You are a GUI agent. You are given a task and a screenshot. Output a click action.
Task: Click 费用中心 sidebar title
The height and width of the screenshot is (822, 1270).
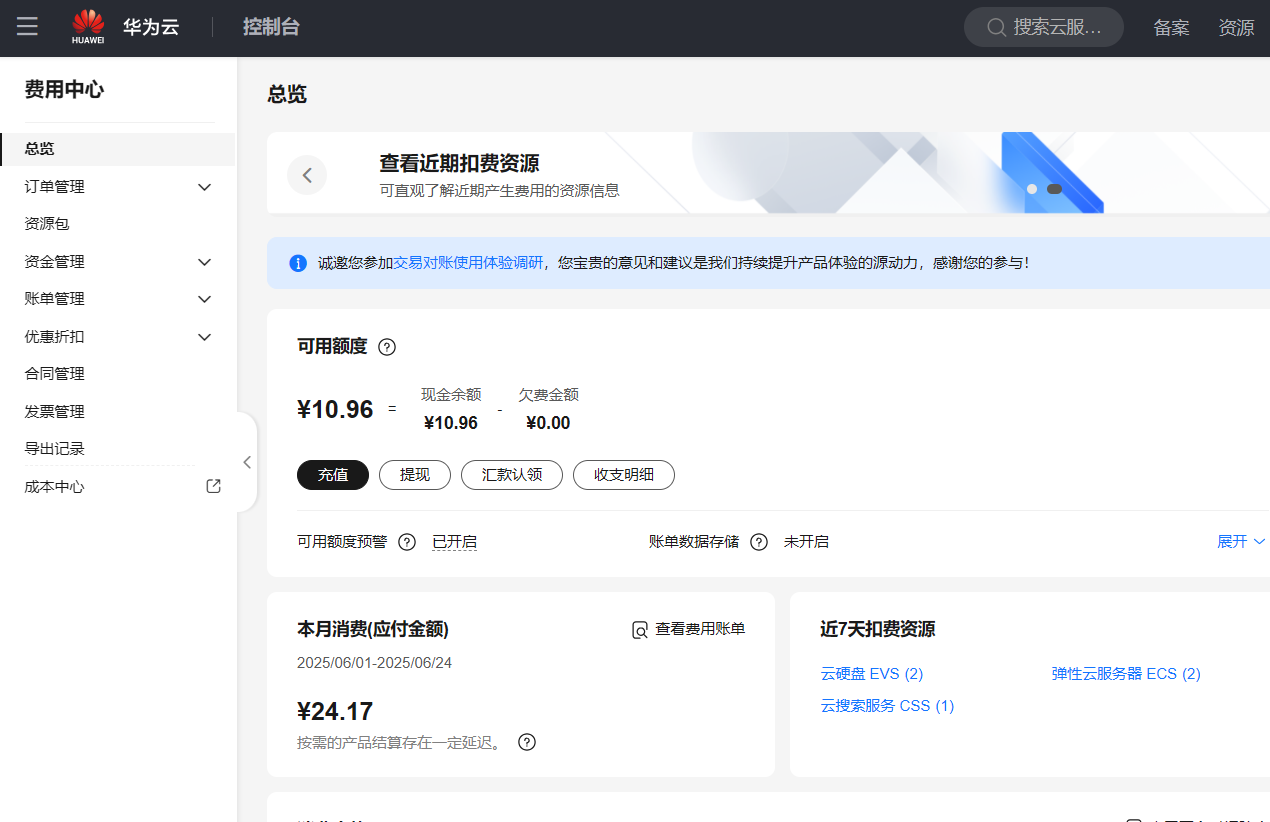coord(64,90)
